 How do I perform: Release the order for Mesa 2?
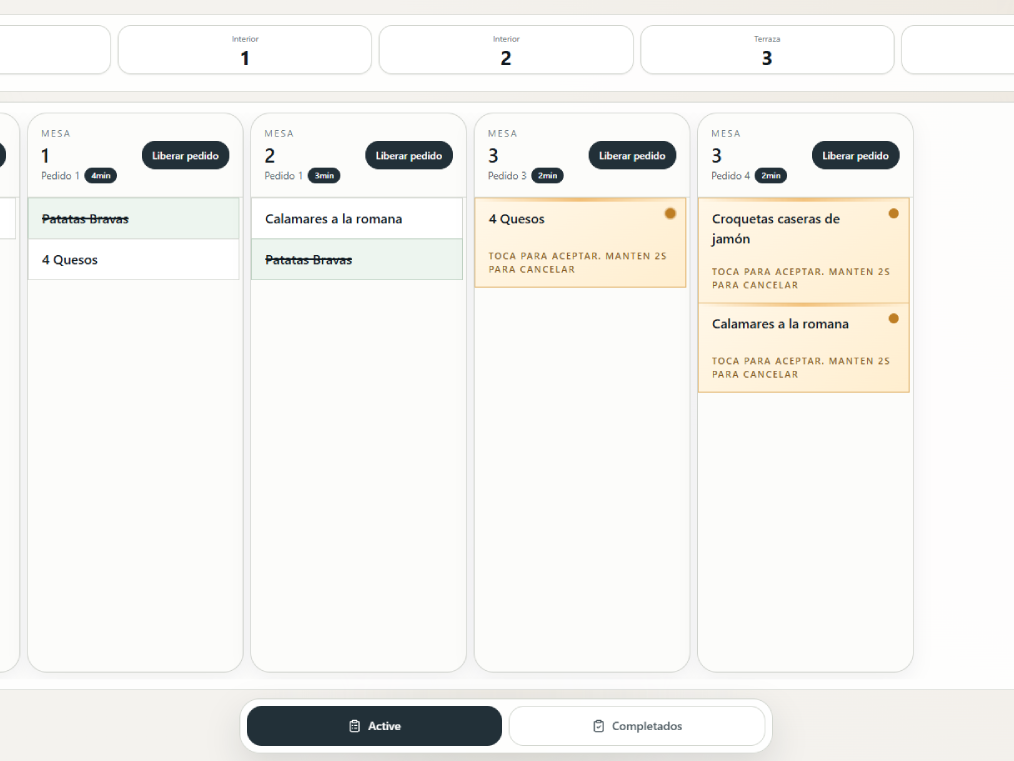(x=408, y=156)
